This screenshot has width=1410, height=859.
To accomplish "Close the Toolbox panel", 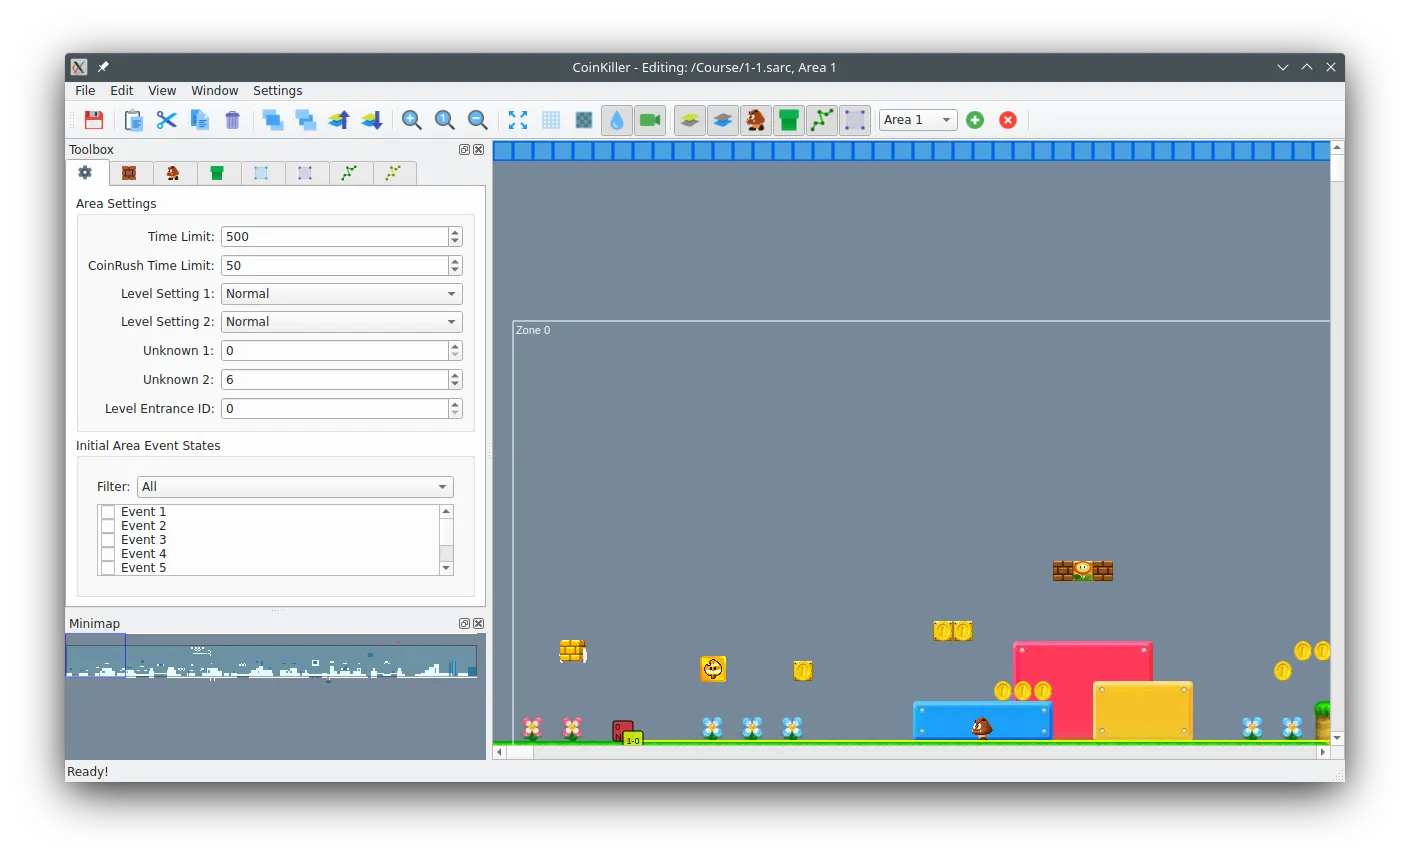I will [478, 150].
